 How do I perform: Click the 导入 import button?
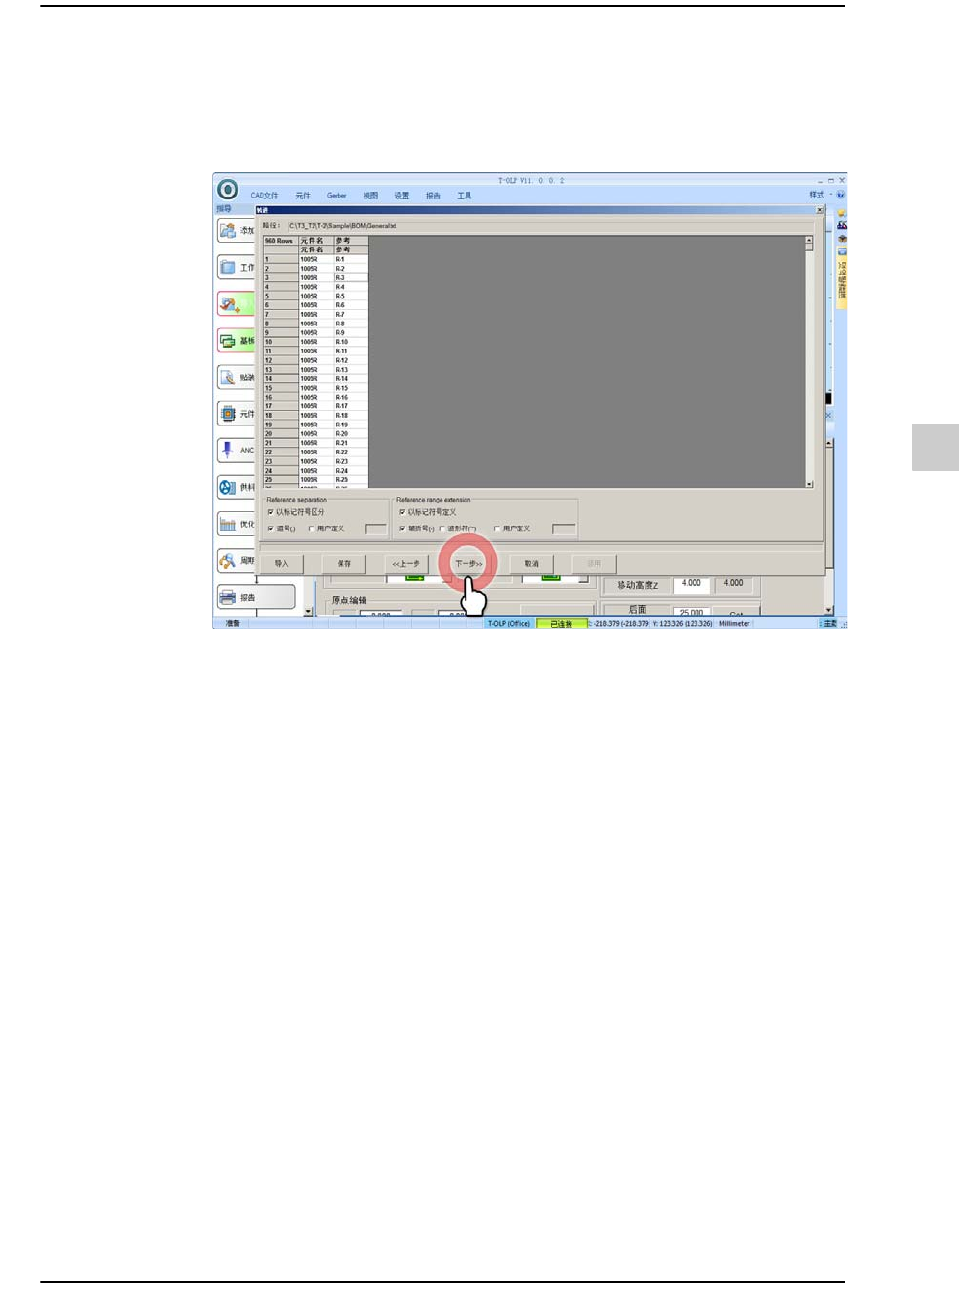(x=281, y=564)
